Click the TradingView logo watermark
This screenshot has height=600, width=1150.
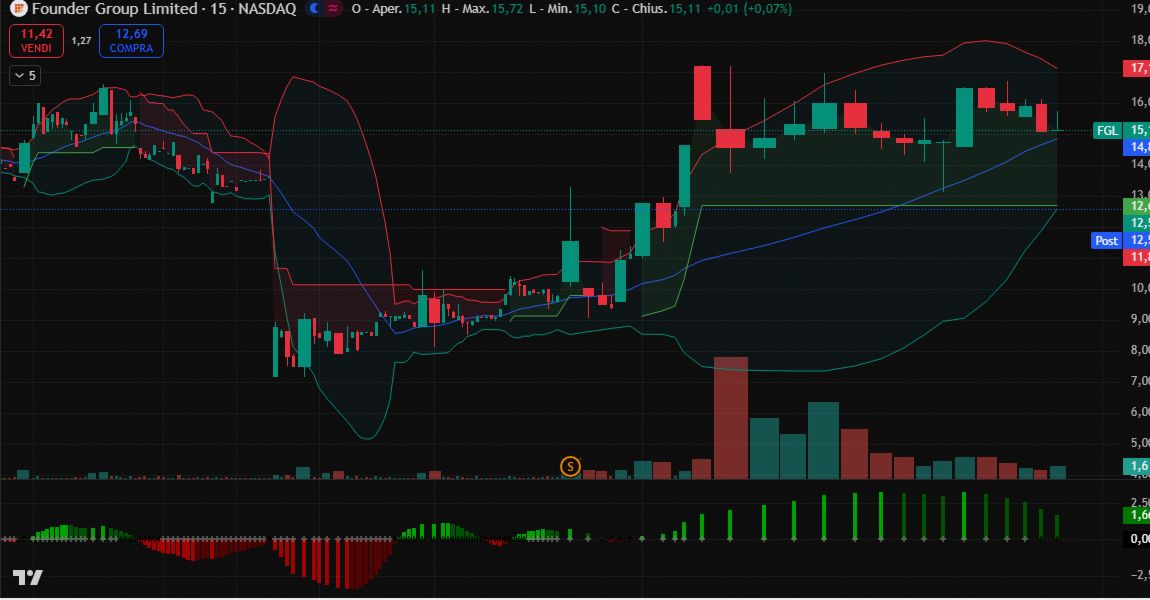29,577
